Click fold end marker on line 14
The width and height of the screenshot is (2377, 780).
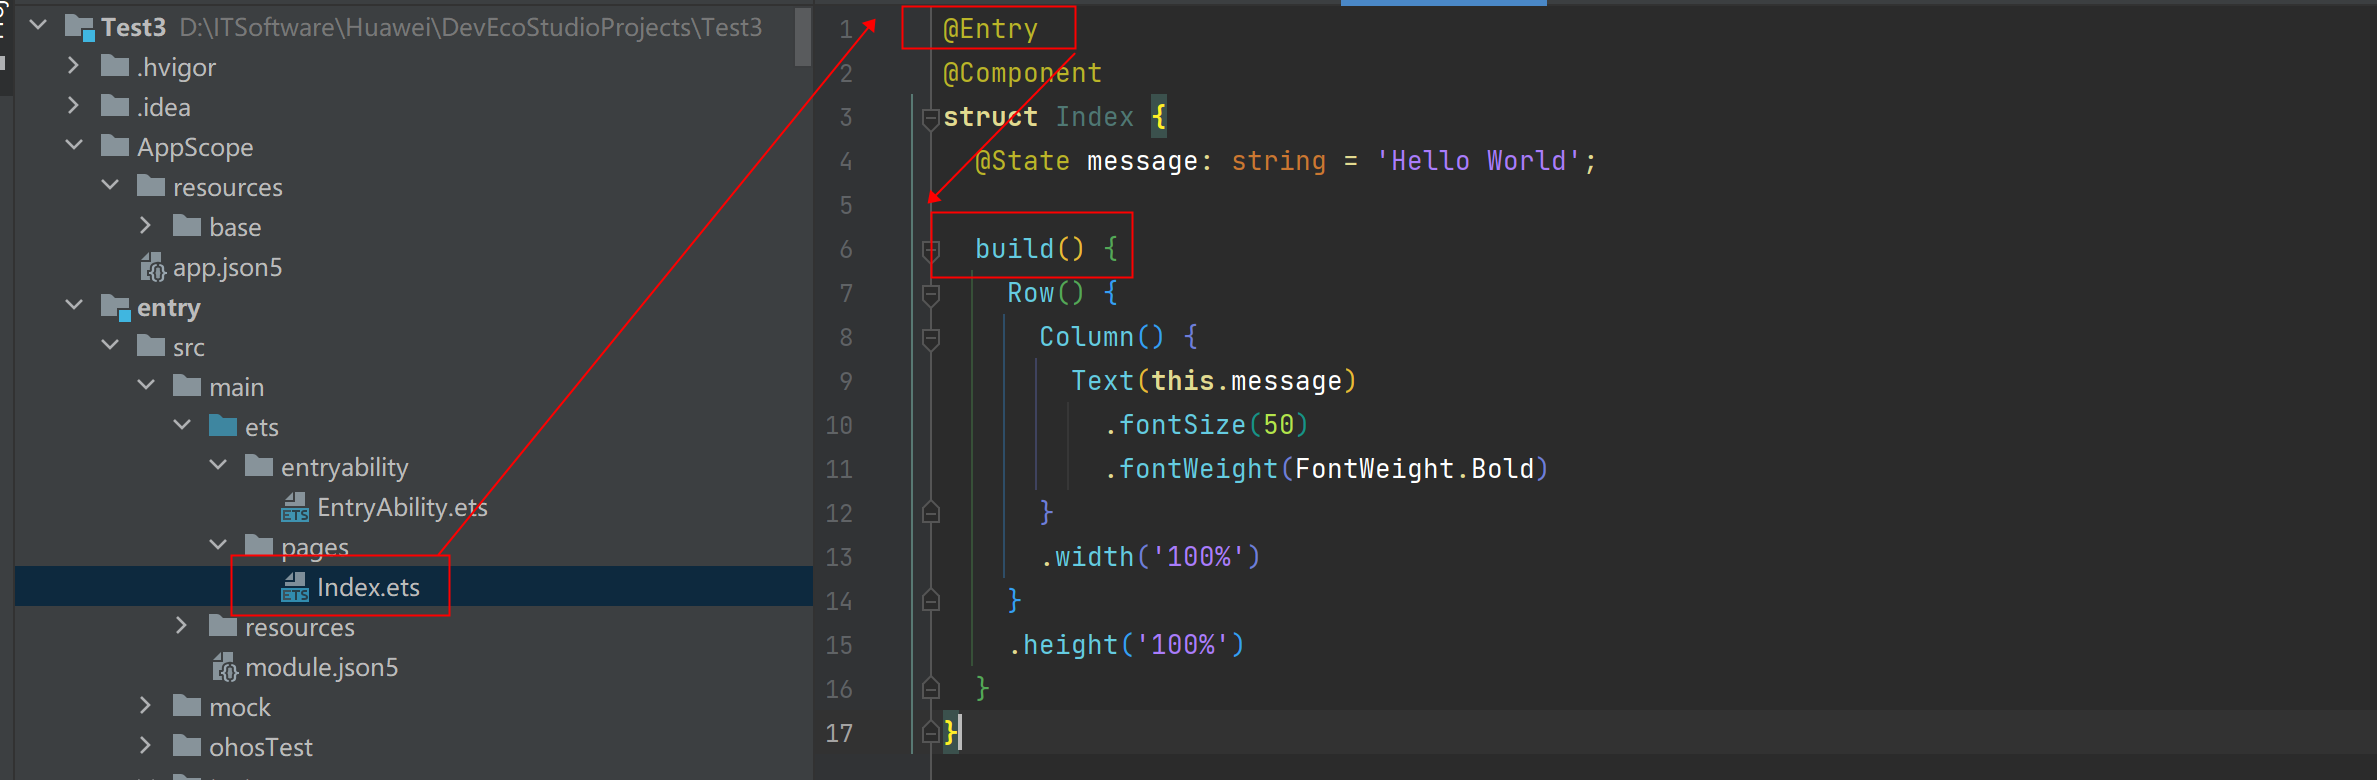(x=931, y=601)
